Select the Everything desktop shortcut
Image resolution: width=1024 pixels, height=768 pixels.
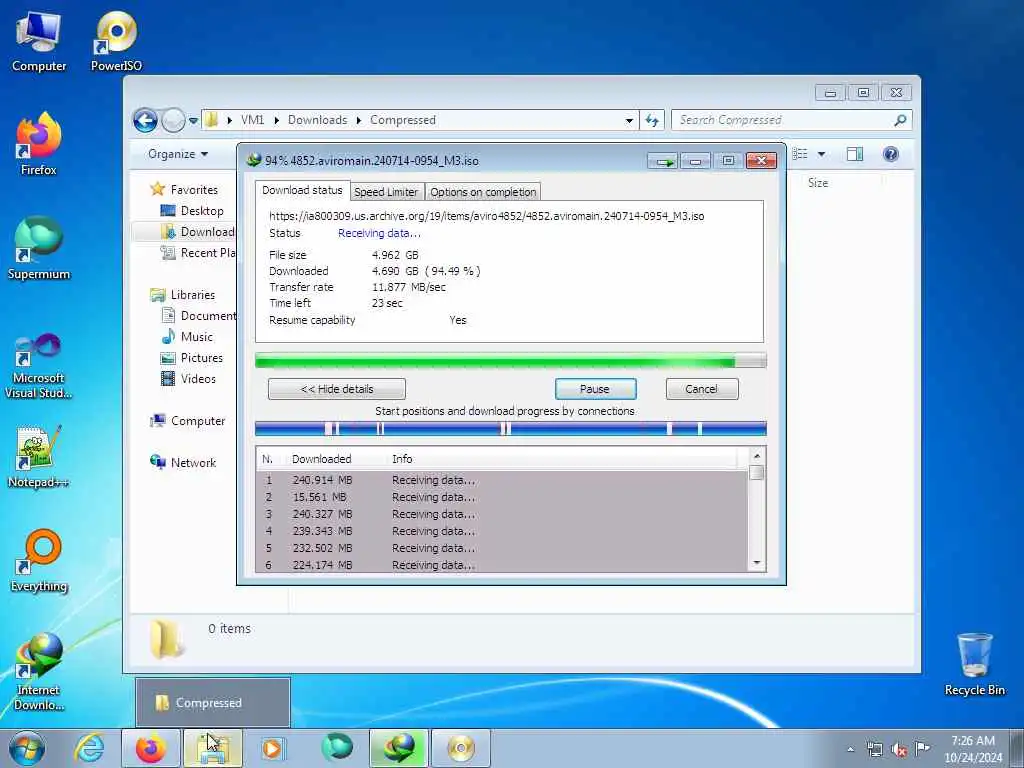[39, 560]
